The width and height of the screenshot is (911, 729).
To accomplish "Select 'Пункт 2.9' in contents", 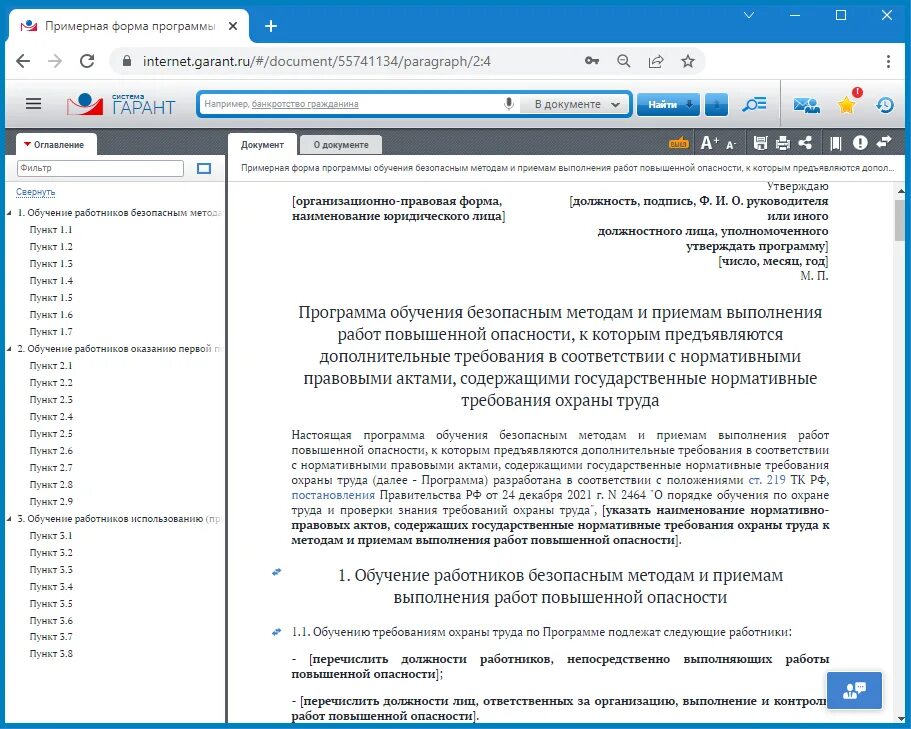I will 51,502.
